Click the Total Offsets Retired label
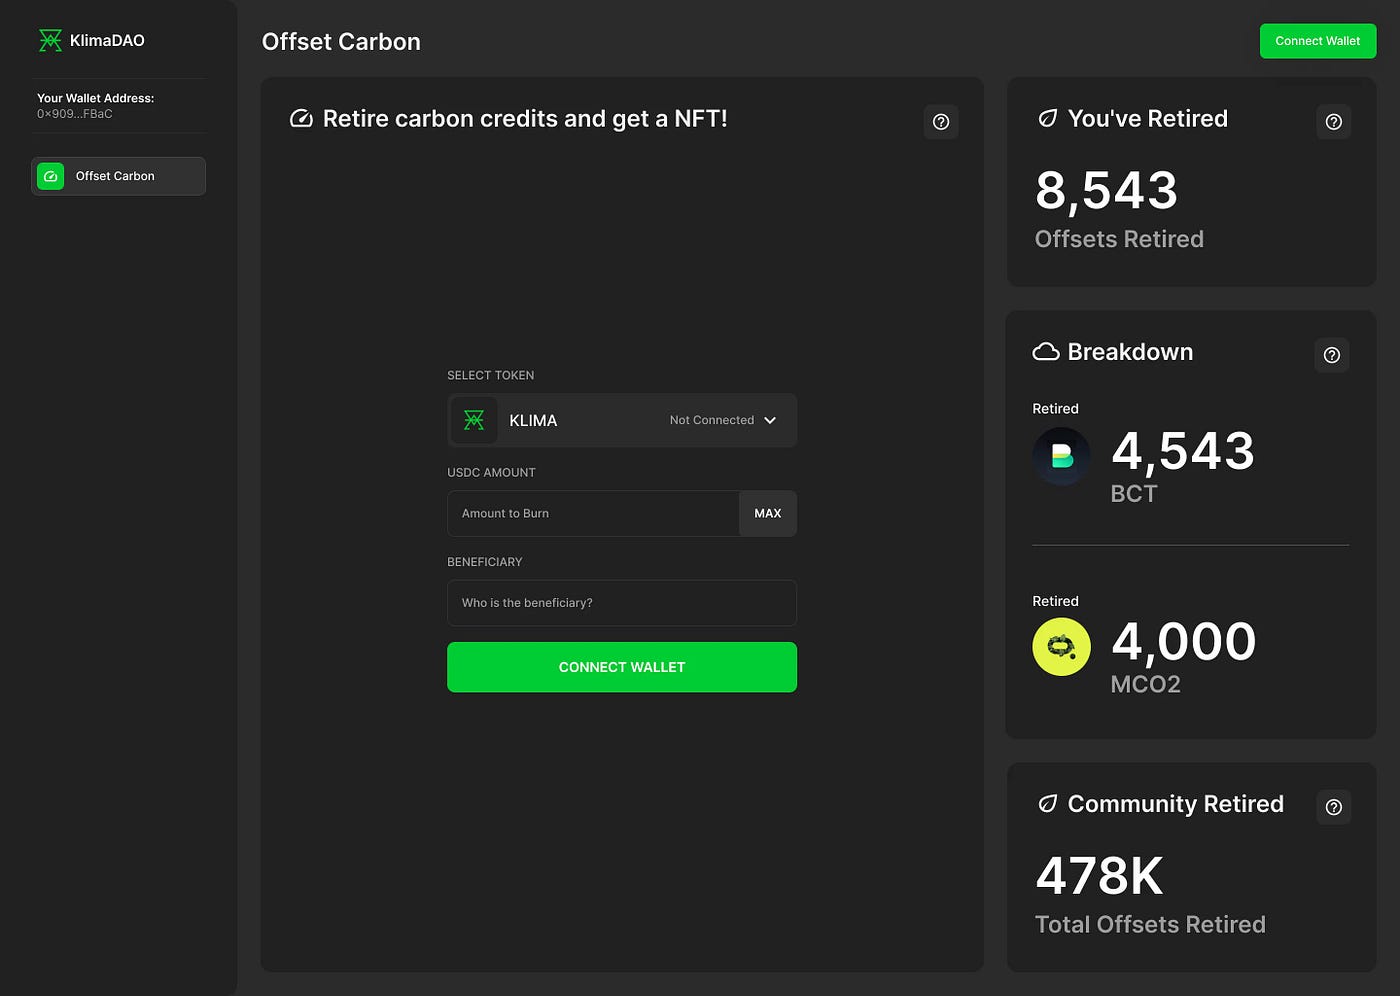Screen dimensions: 1400x996 1150,925
